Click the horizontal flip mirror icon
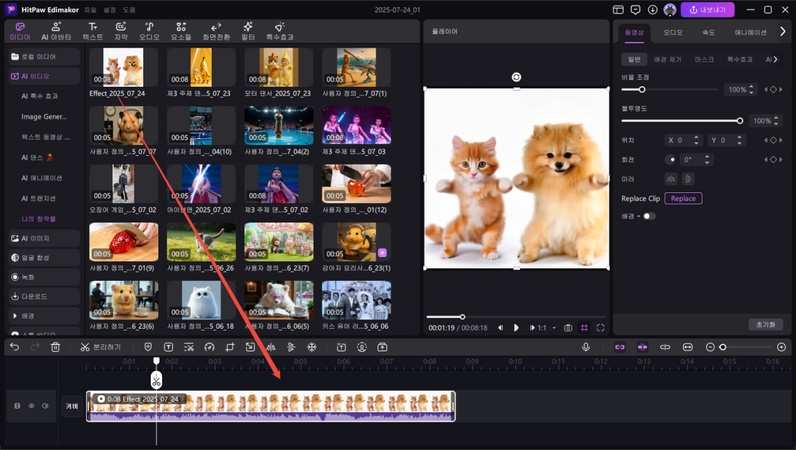 click(x=672, y=179)
